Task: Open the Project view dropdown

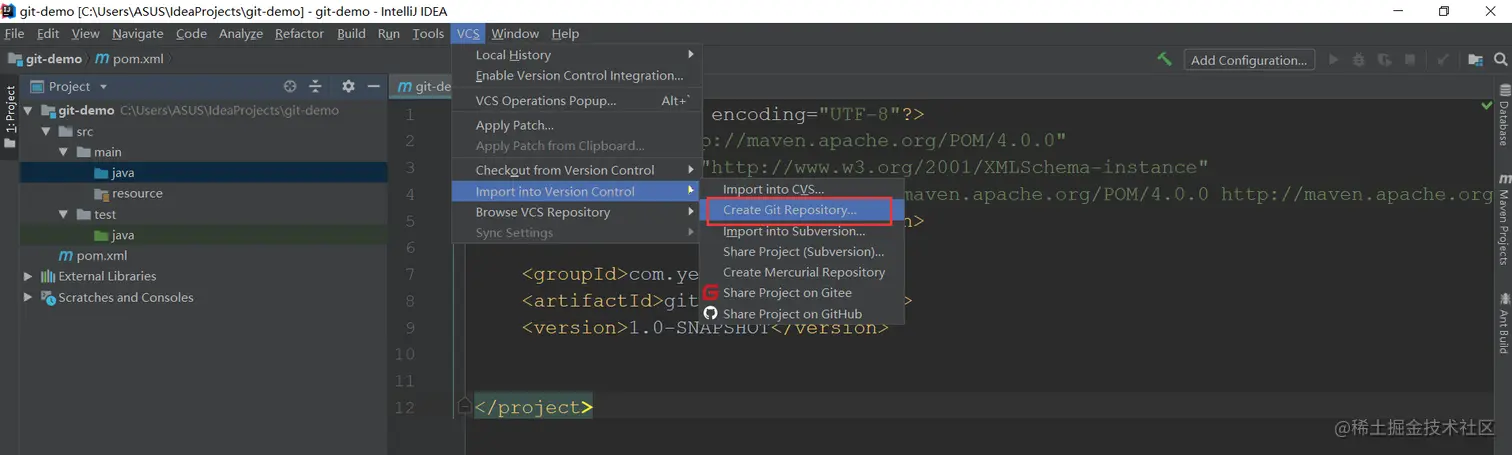Action: tap(69, 87)
